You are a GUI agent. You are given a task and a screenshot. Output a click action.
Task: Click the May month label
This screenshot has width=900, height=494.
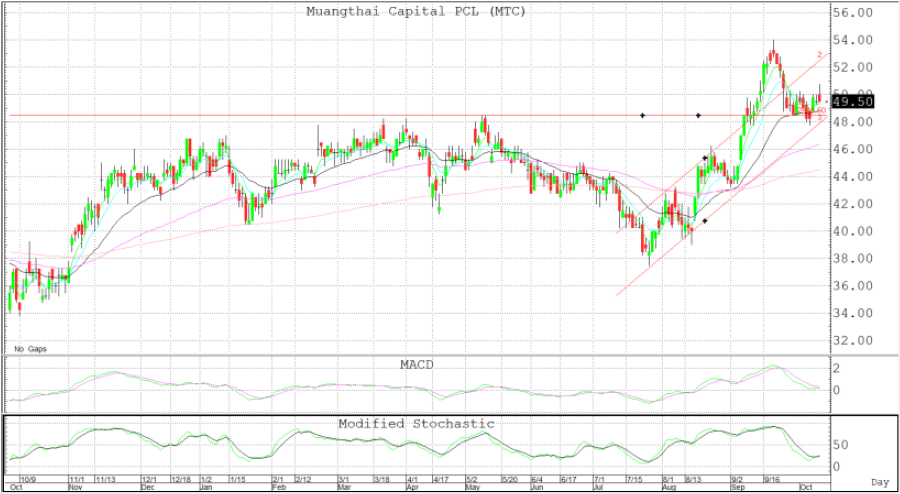[473, 486]
